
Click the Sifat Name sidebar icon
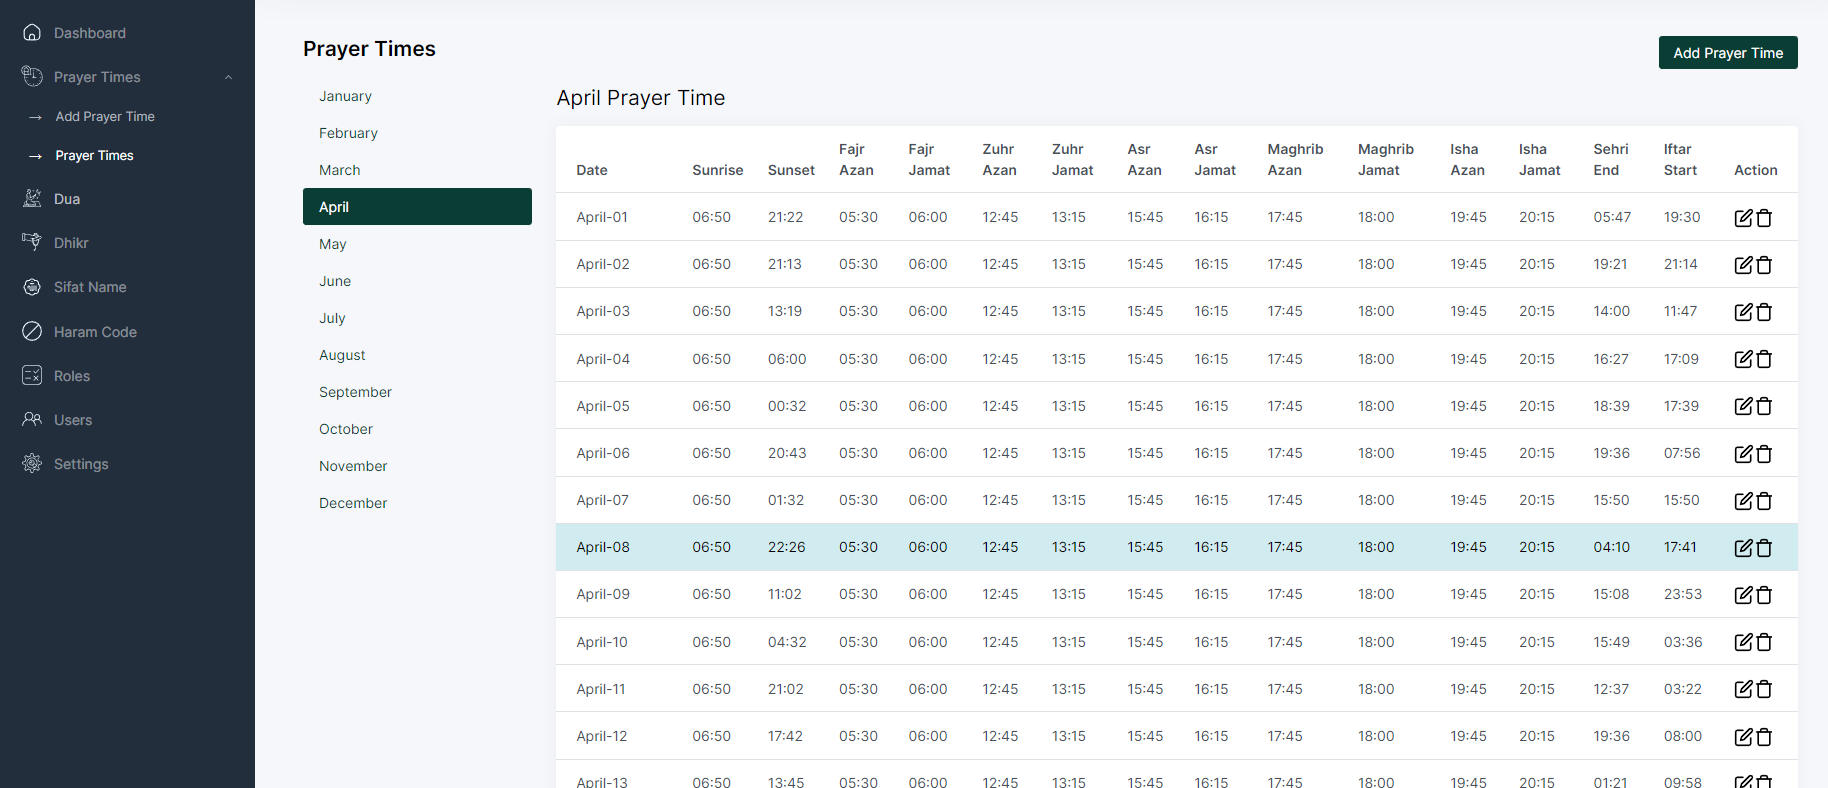click(32, 287)
